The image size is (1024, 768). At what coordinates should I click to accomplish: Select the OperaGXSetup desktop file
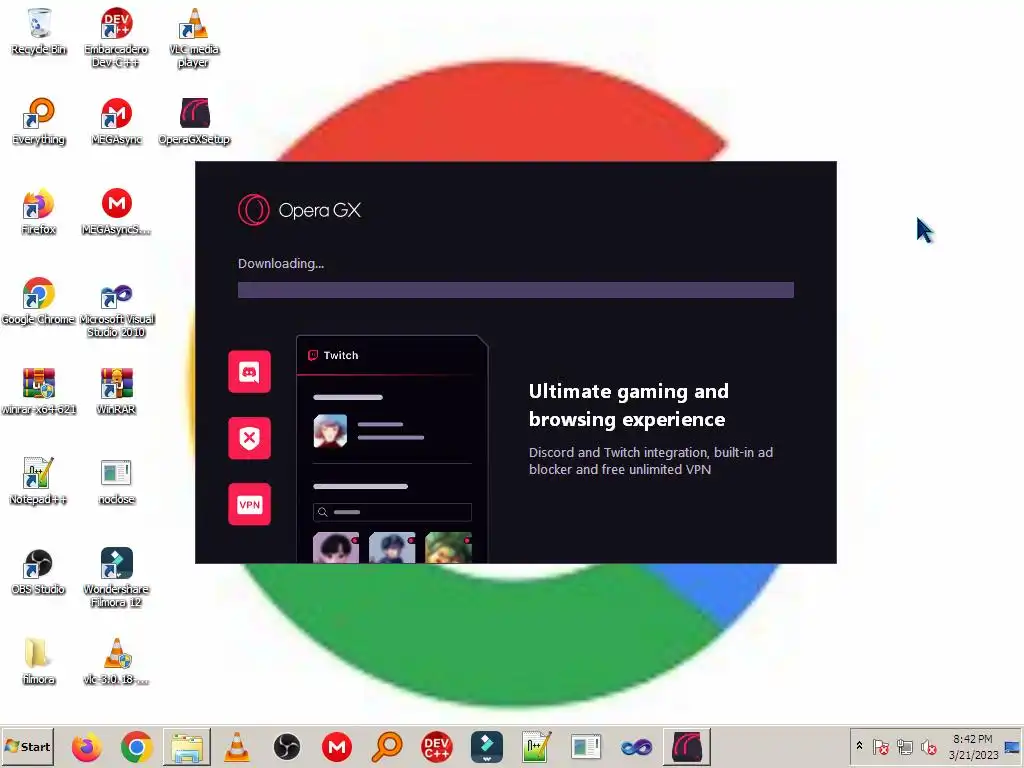point(194,121)
